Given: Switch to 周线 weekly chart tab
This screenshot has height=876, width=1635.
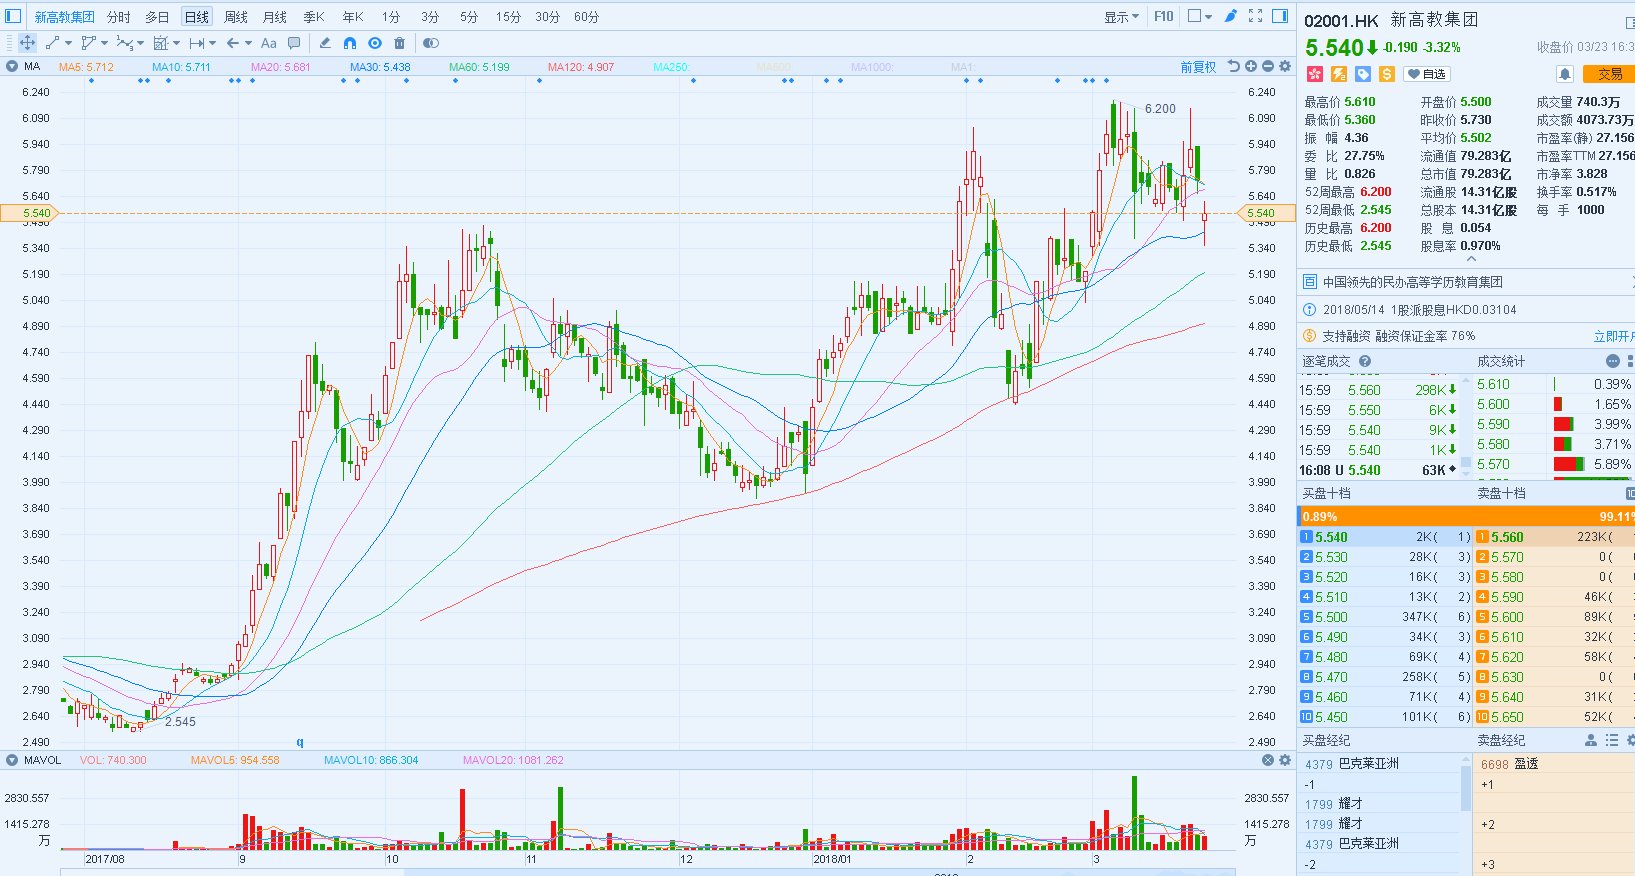Looking at the screenshot, I should (236, 17).
